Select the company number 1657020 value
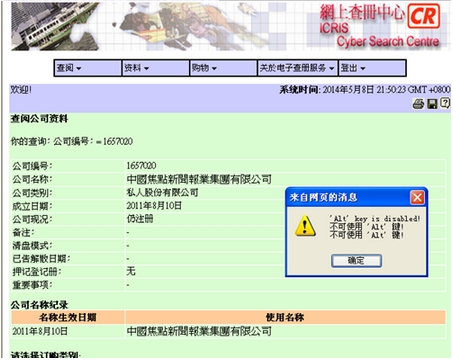Image resolution: width=453 pixels, height=362 pixels. click(x=141, y=166)
